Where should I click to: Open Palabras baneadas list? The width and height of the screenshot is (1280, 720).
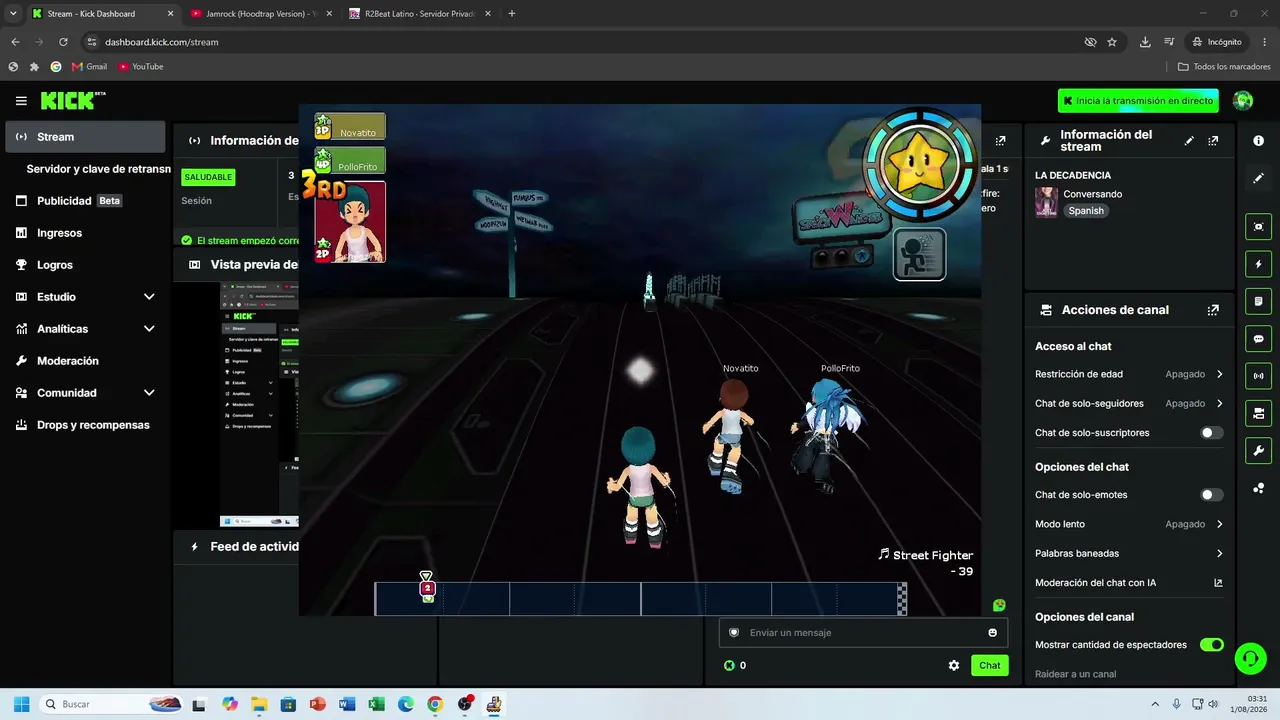coord(1129,553)
